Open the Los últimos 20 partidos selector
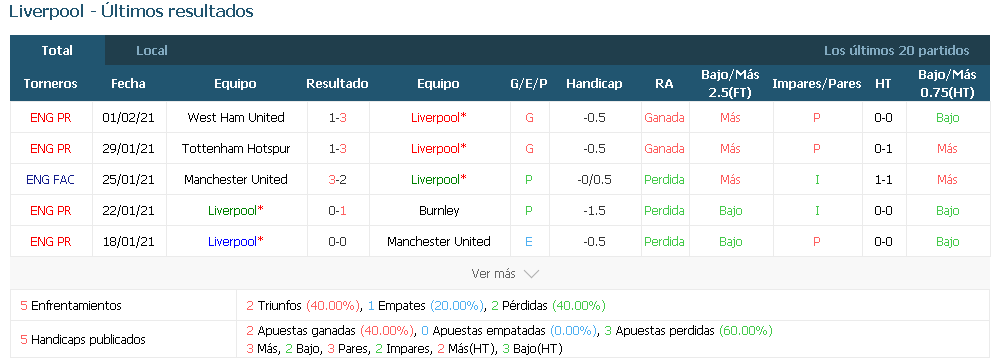998x364 pixels. (x=896, y=51)
